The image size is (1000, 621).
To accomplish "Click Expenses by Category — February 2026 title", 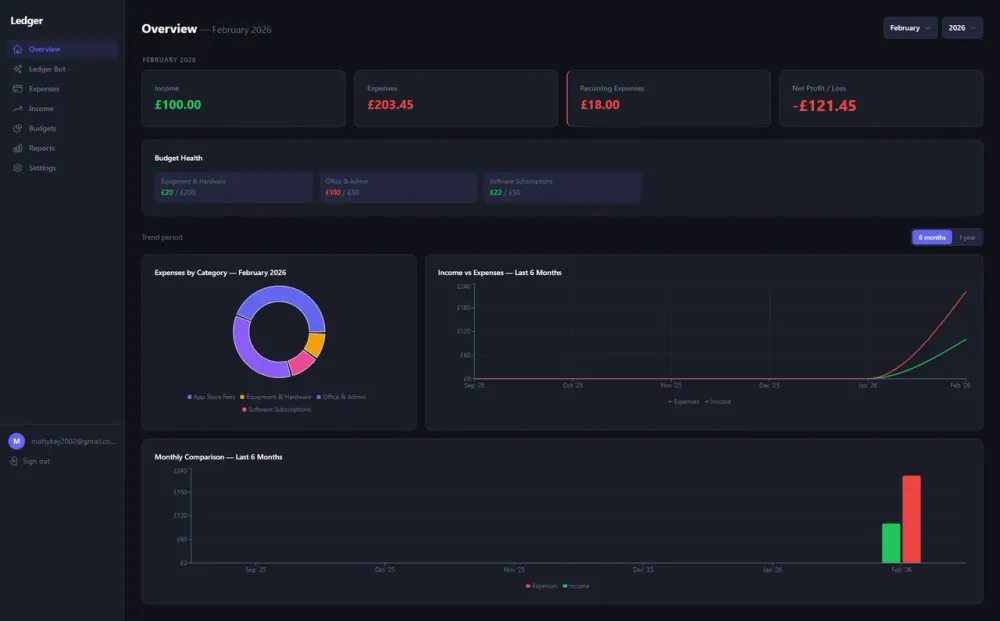I will (x=220, y=272).
